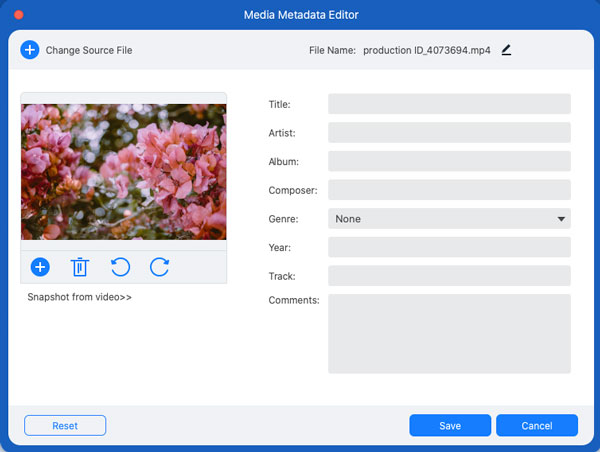Focus the Year input field

coord(448,247)
